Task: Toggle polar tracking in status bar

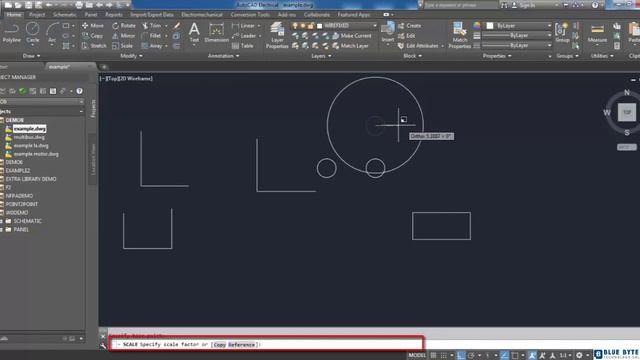Action: click(x=471, y=356)
